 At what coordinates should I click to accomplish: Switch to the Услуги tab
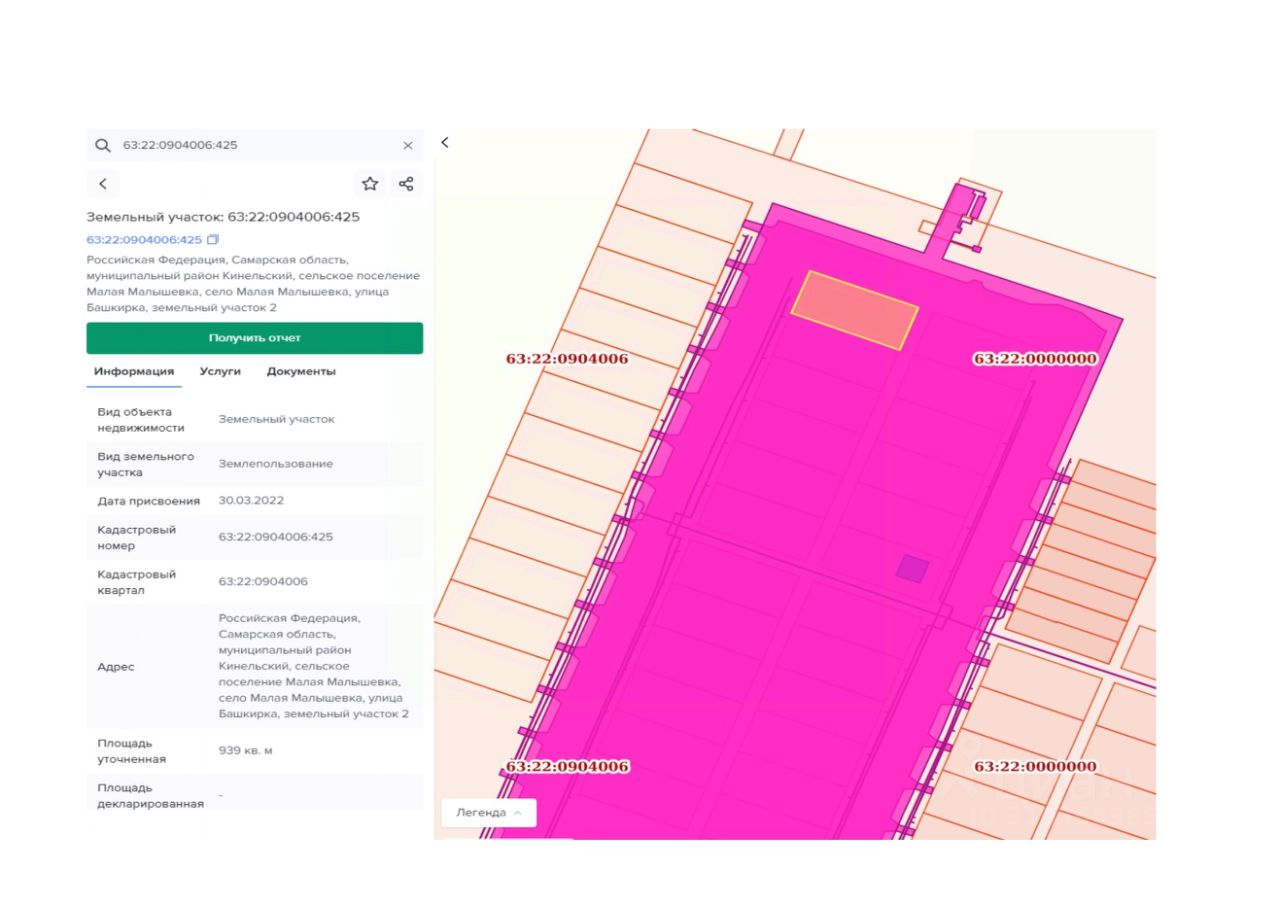[220, 371]
